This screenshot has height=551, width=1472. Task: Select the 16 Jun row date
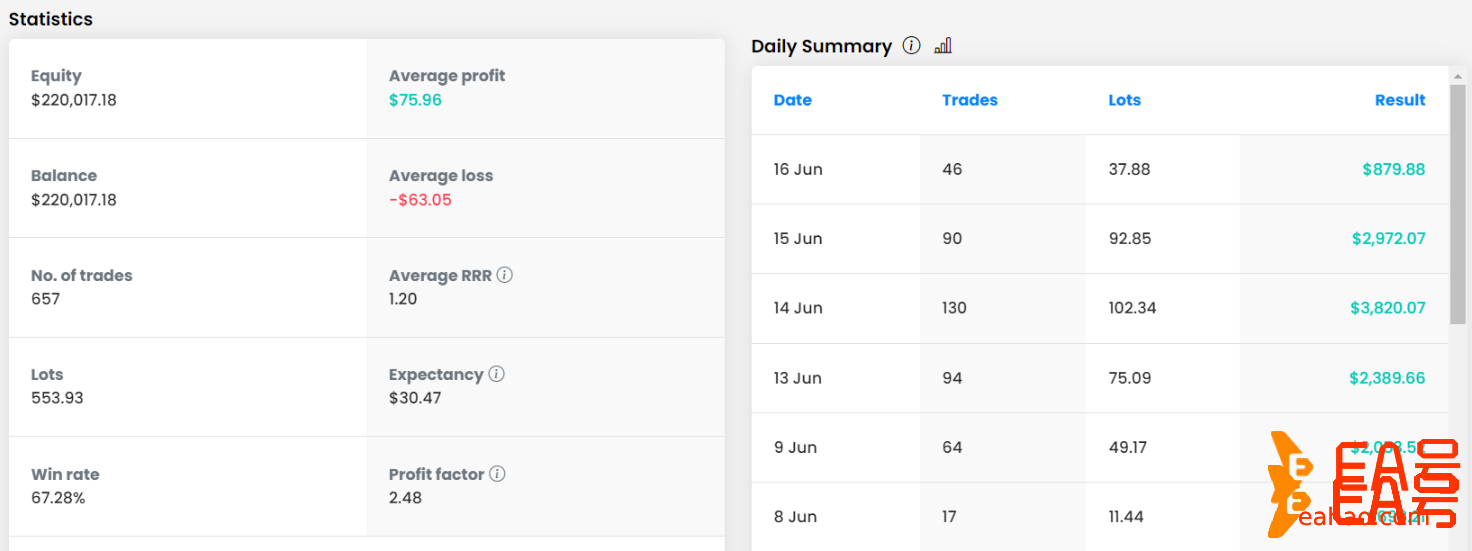coord(797,169)
